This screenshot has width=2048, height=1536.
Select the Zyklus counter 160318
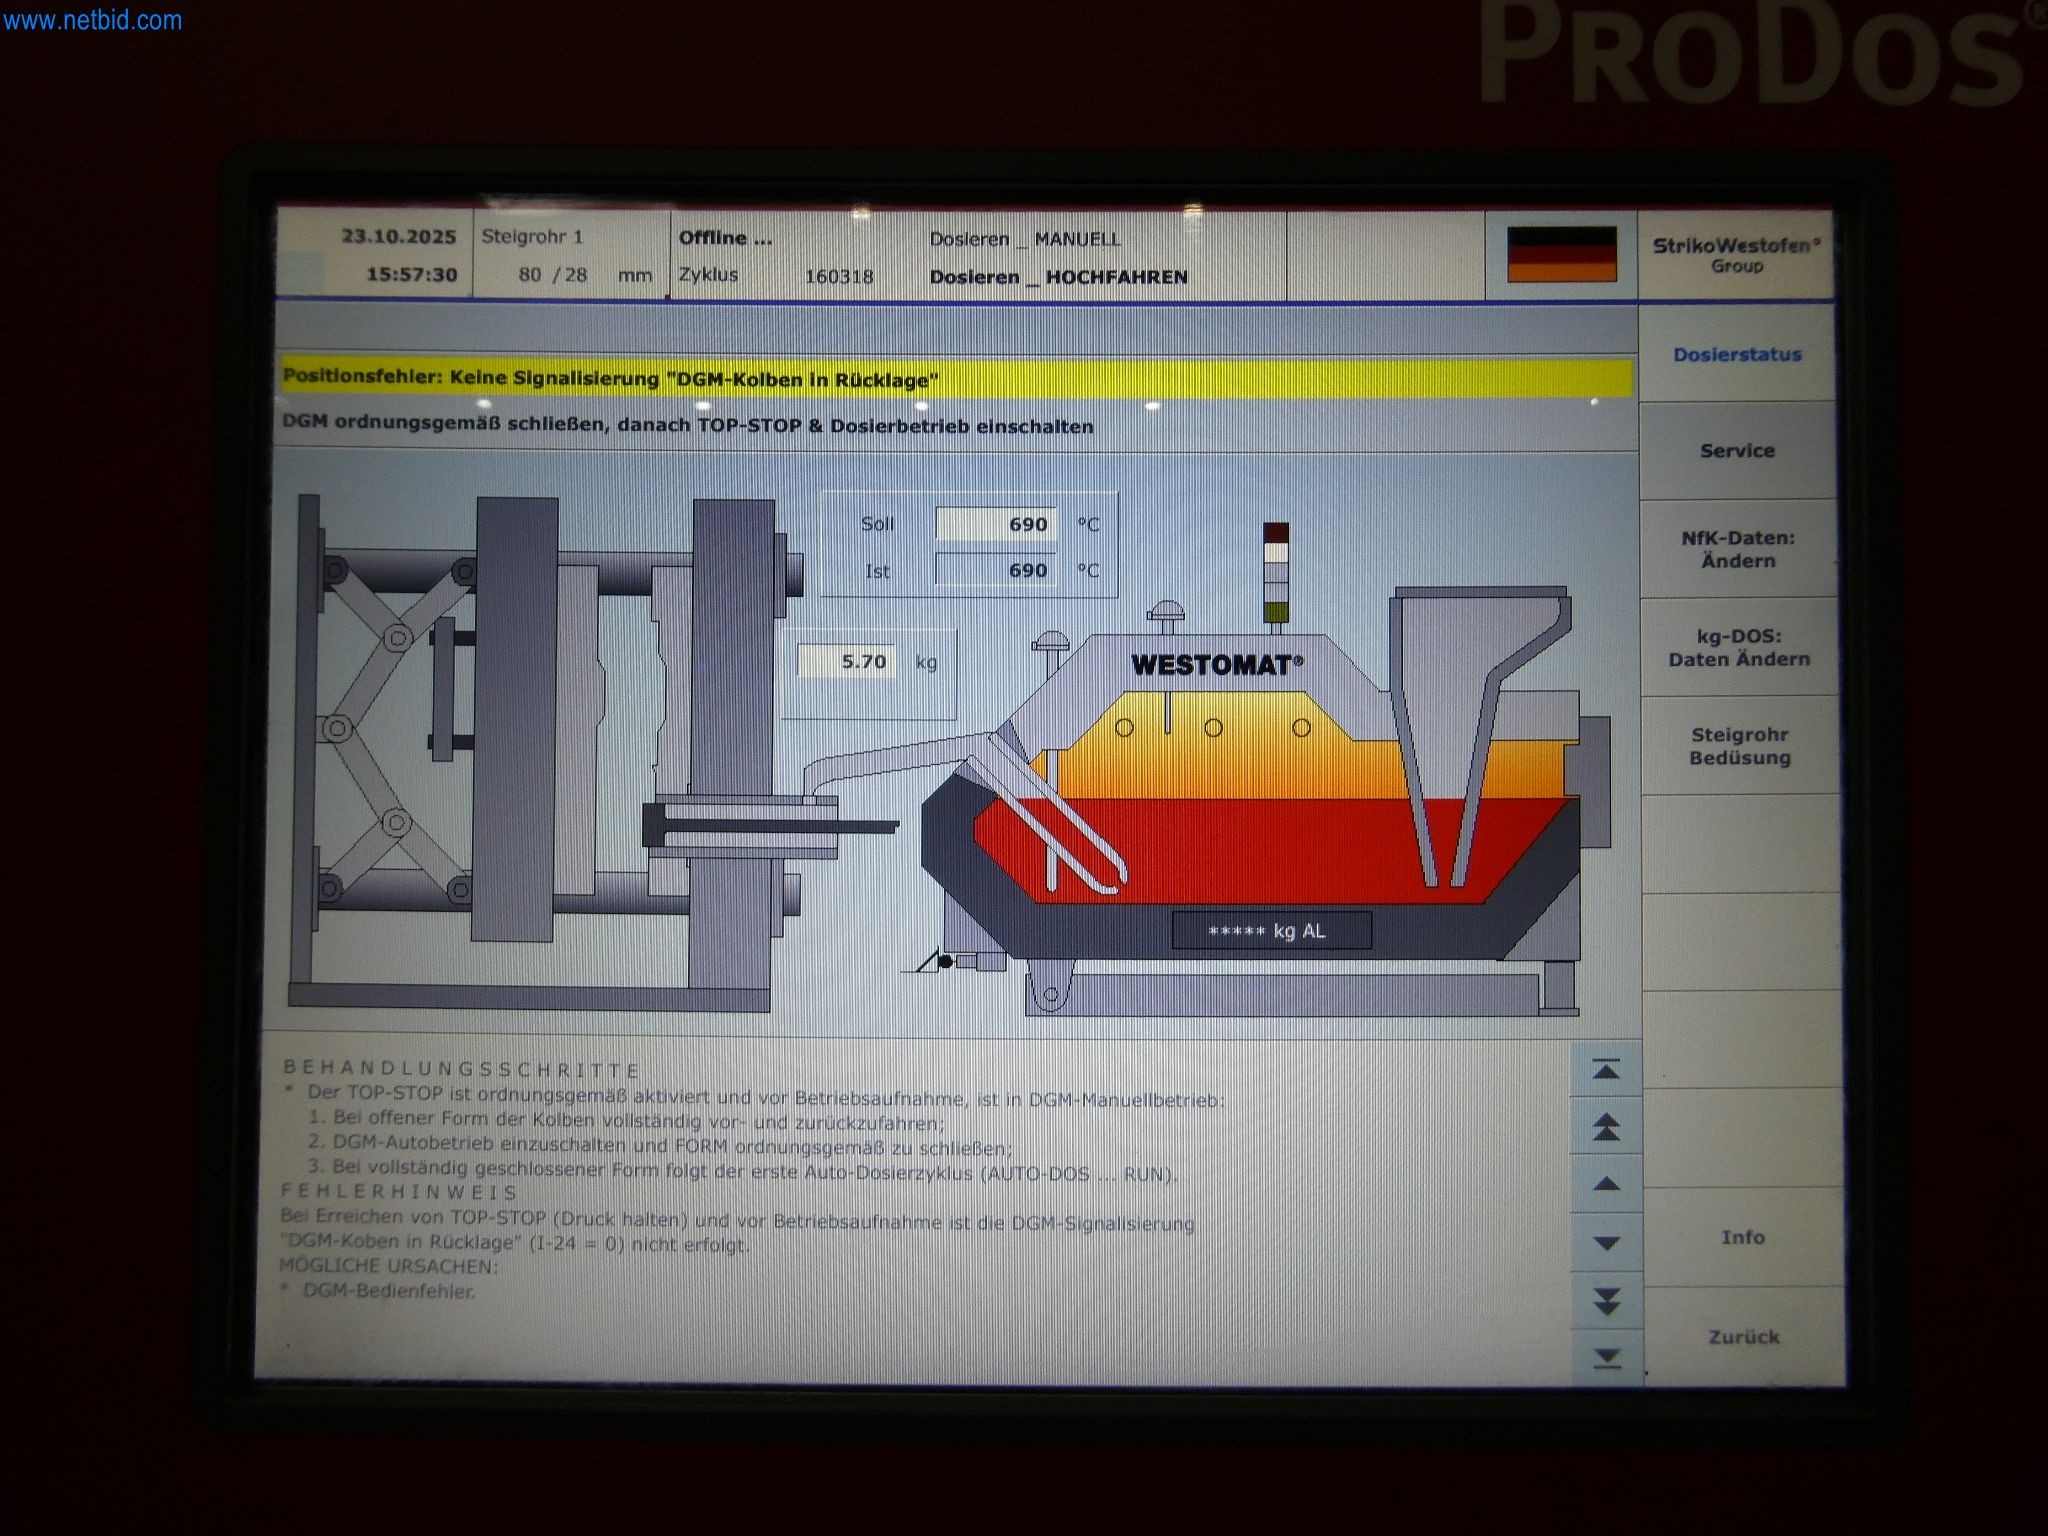[x=838, y=276]
